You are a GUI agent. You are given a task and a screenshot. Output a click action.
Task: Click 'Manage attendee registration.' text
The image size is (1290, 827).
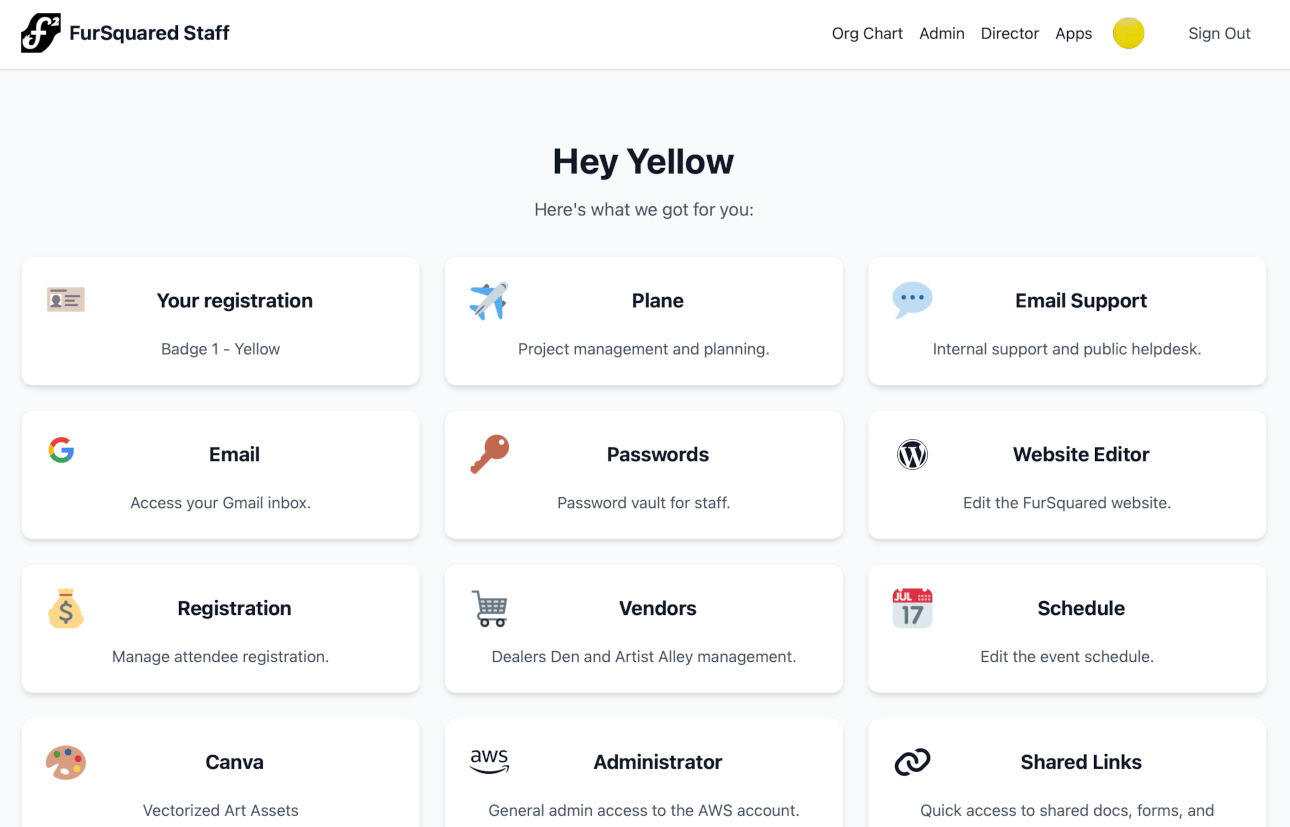220,657
